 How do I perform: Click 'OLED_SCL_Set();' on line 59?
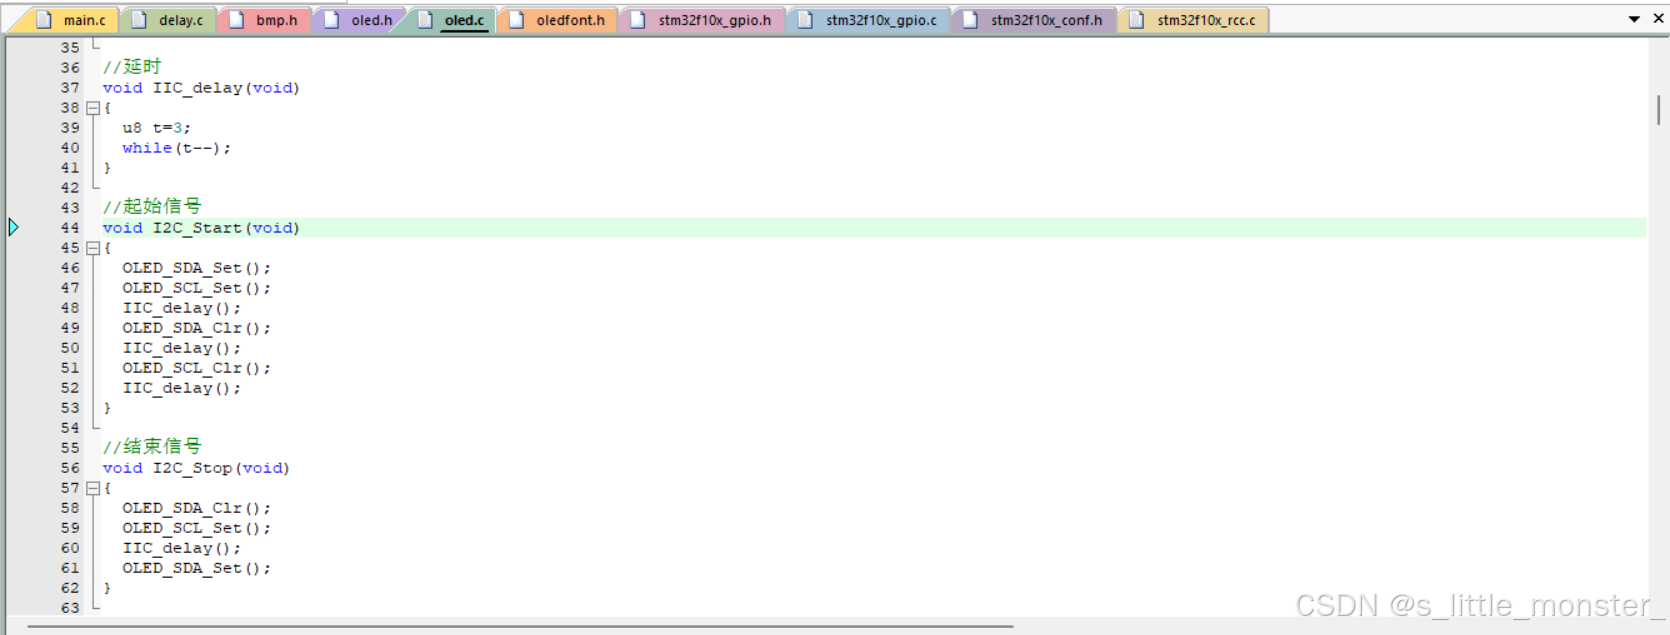[196, 528]
